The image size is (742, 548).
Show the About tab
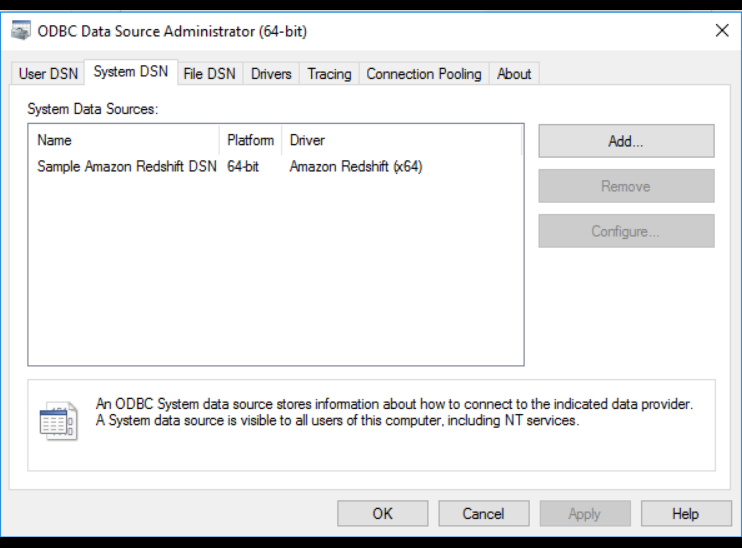tap(514, 74)
